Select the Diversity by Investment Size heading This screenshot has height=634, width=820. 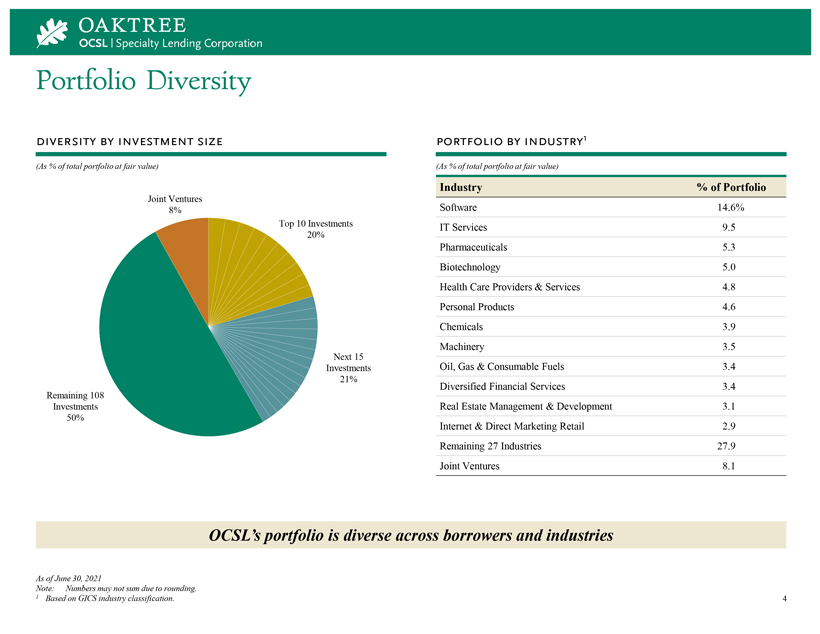pos(129,141)
